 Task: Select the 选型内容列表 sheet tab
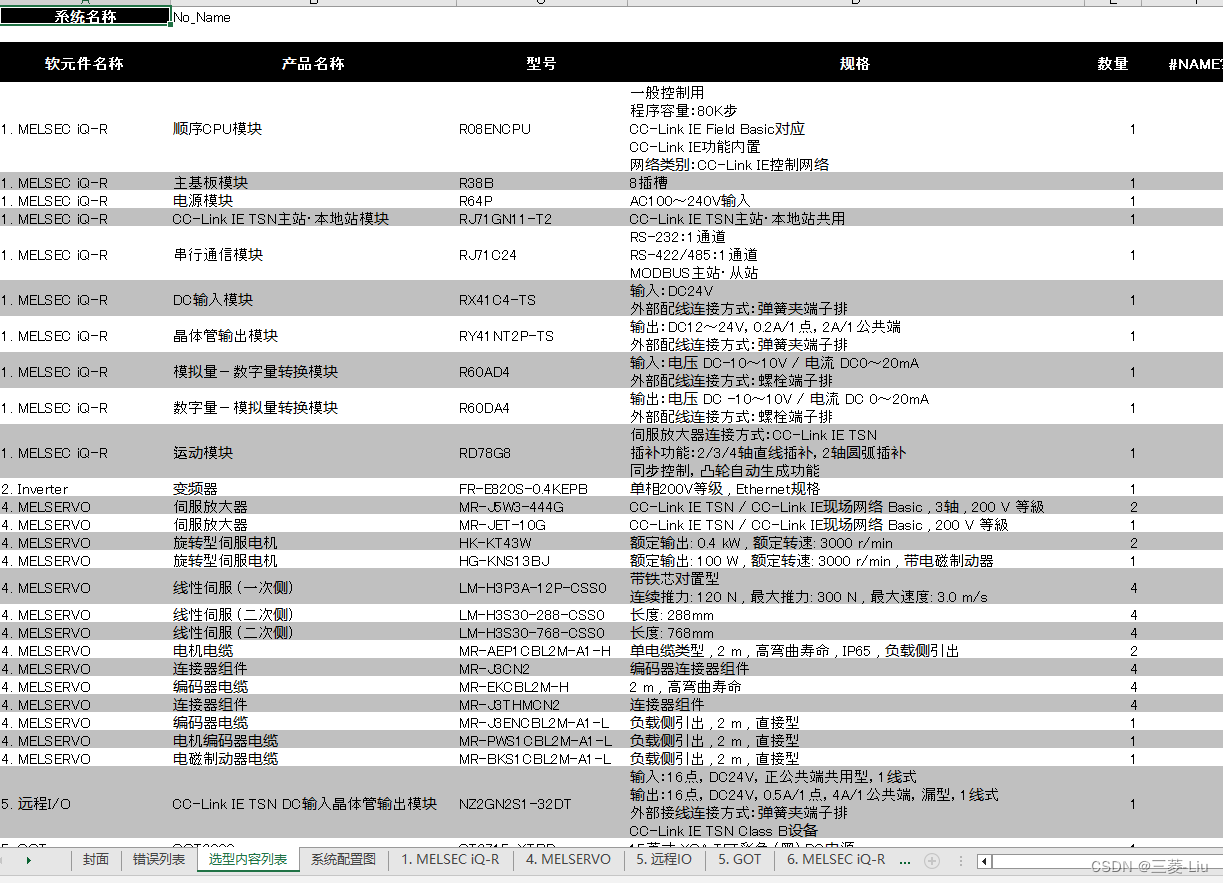247,860
